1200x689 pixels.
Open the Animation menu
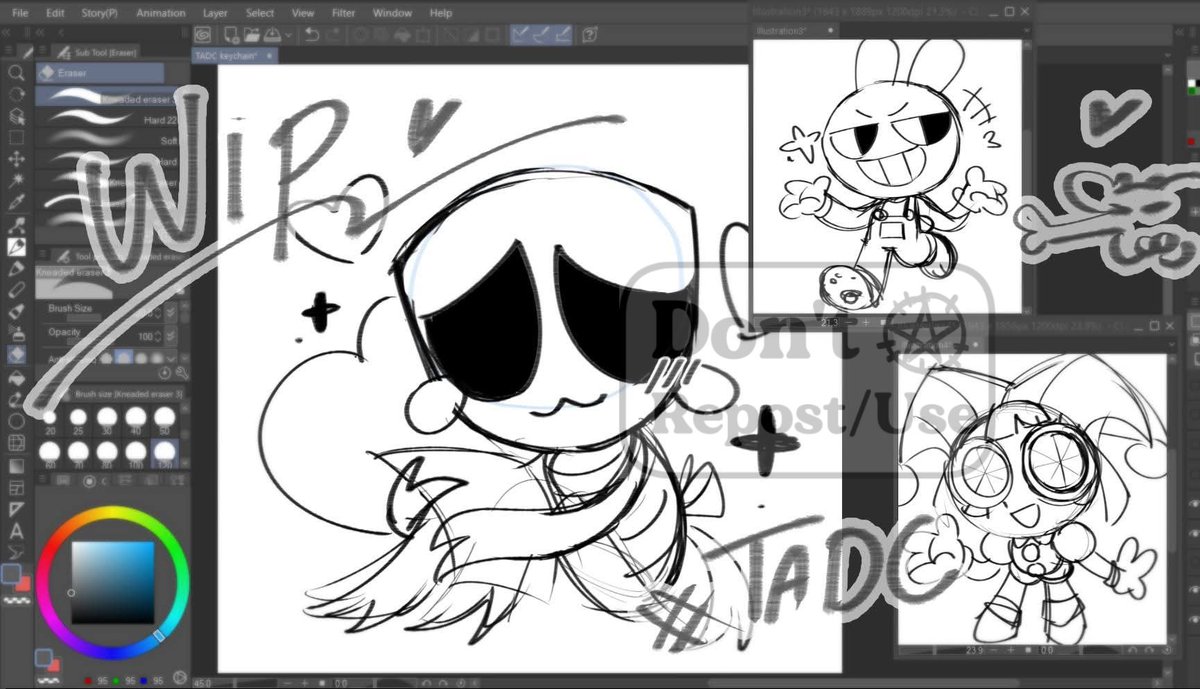point(160,13)
